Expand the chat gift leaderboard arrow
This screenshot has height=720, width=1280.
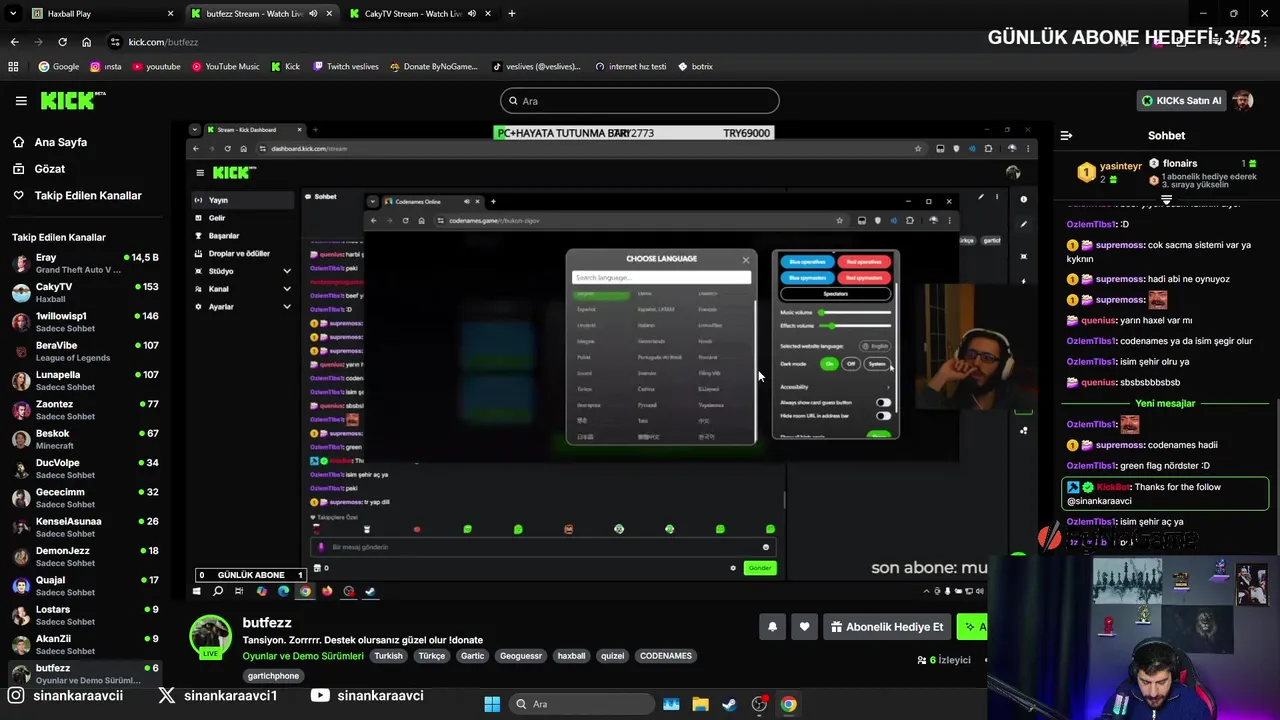pos(1166,200)
